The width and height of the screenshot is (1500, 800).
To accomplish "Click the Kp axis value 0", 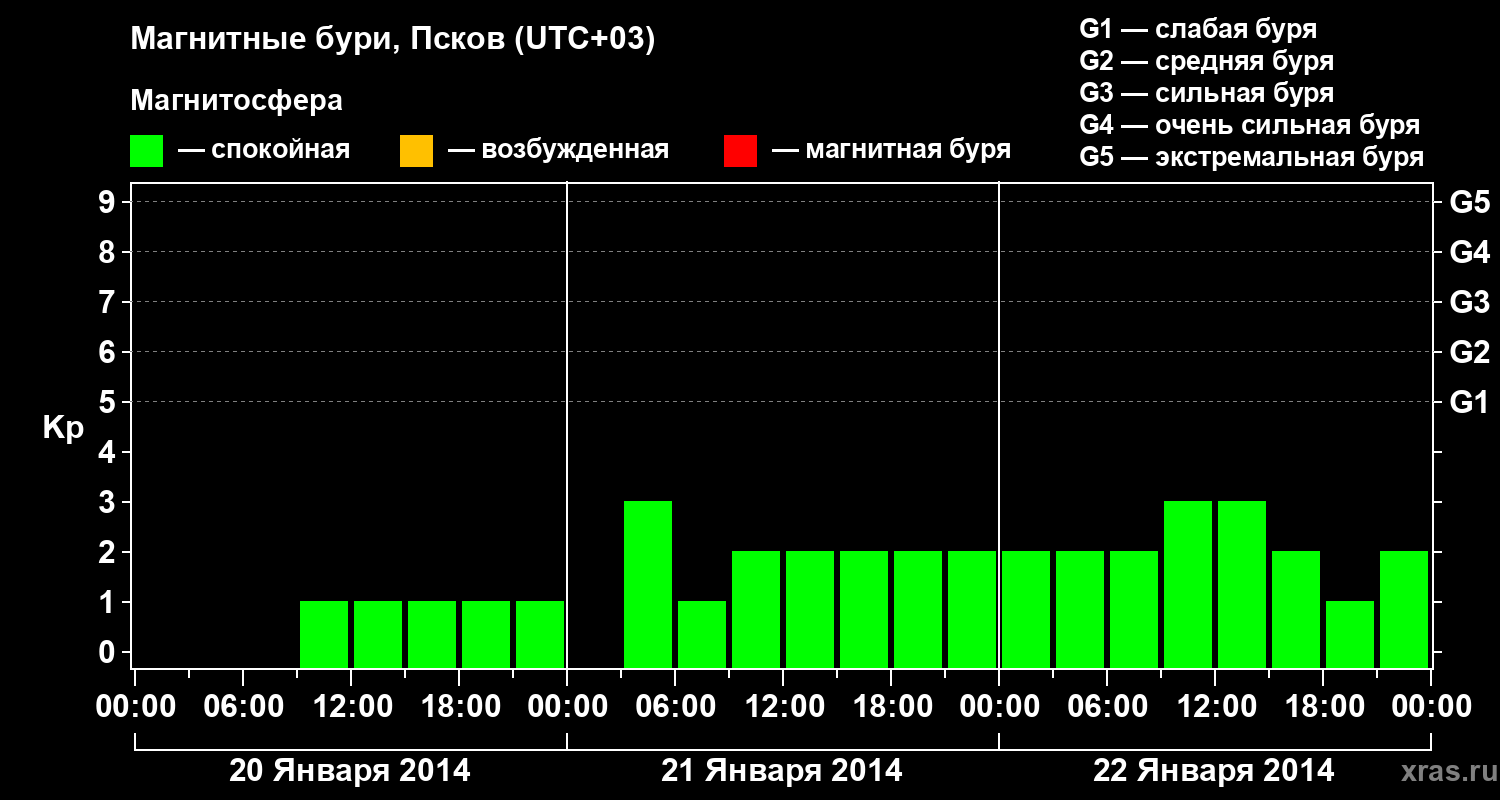I will pyautogui.click(x=108, y=652).
